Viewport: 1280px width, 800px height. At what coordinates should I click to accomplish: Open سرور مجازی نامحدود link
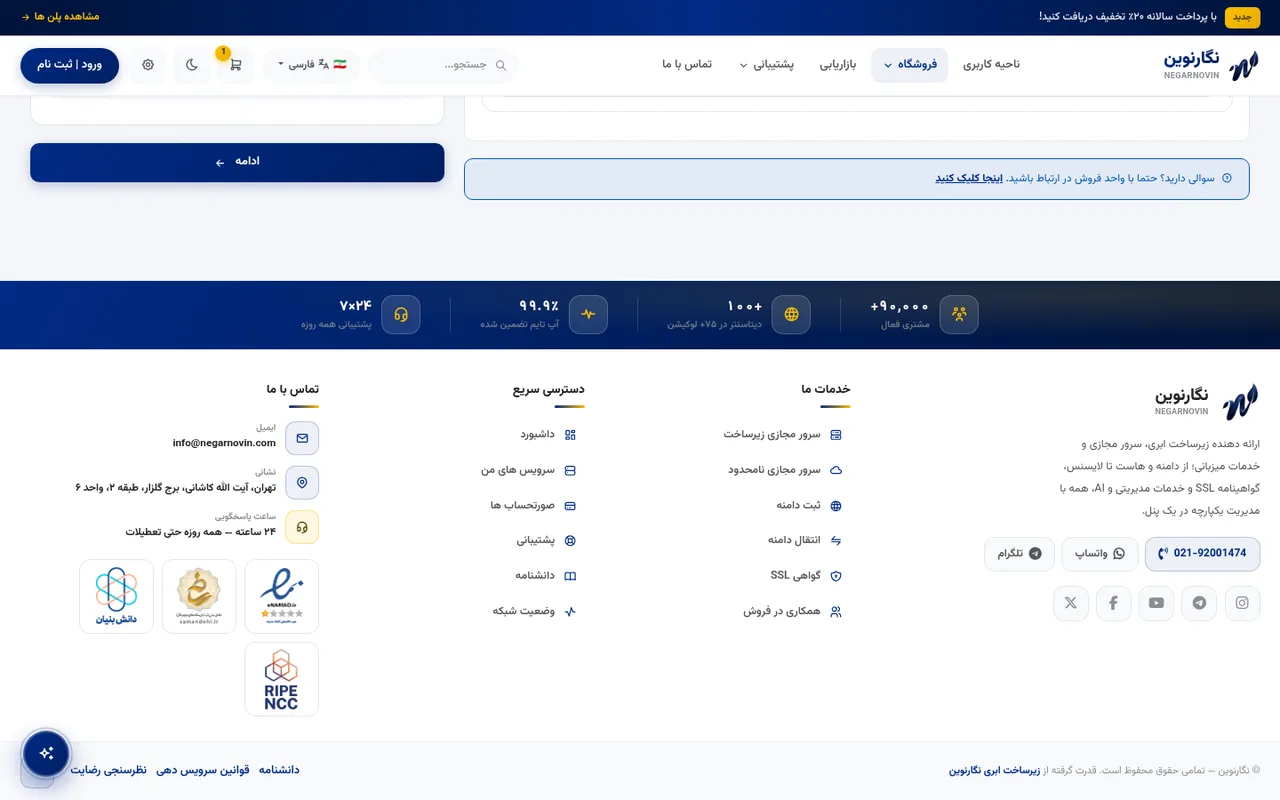[x=785, y=470]
